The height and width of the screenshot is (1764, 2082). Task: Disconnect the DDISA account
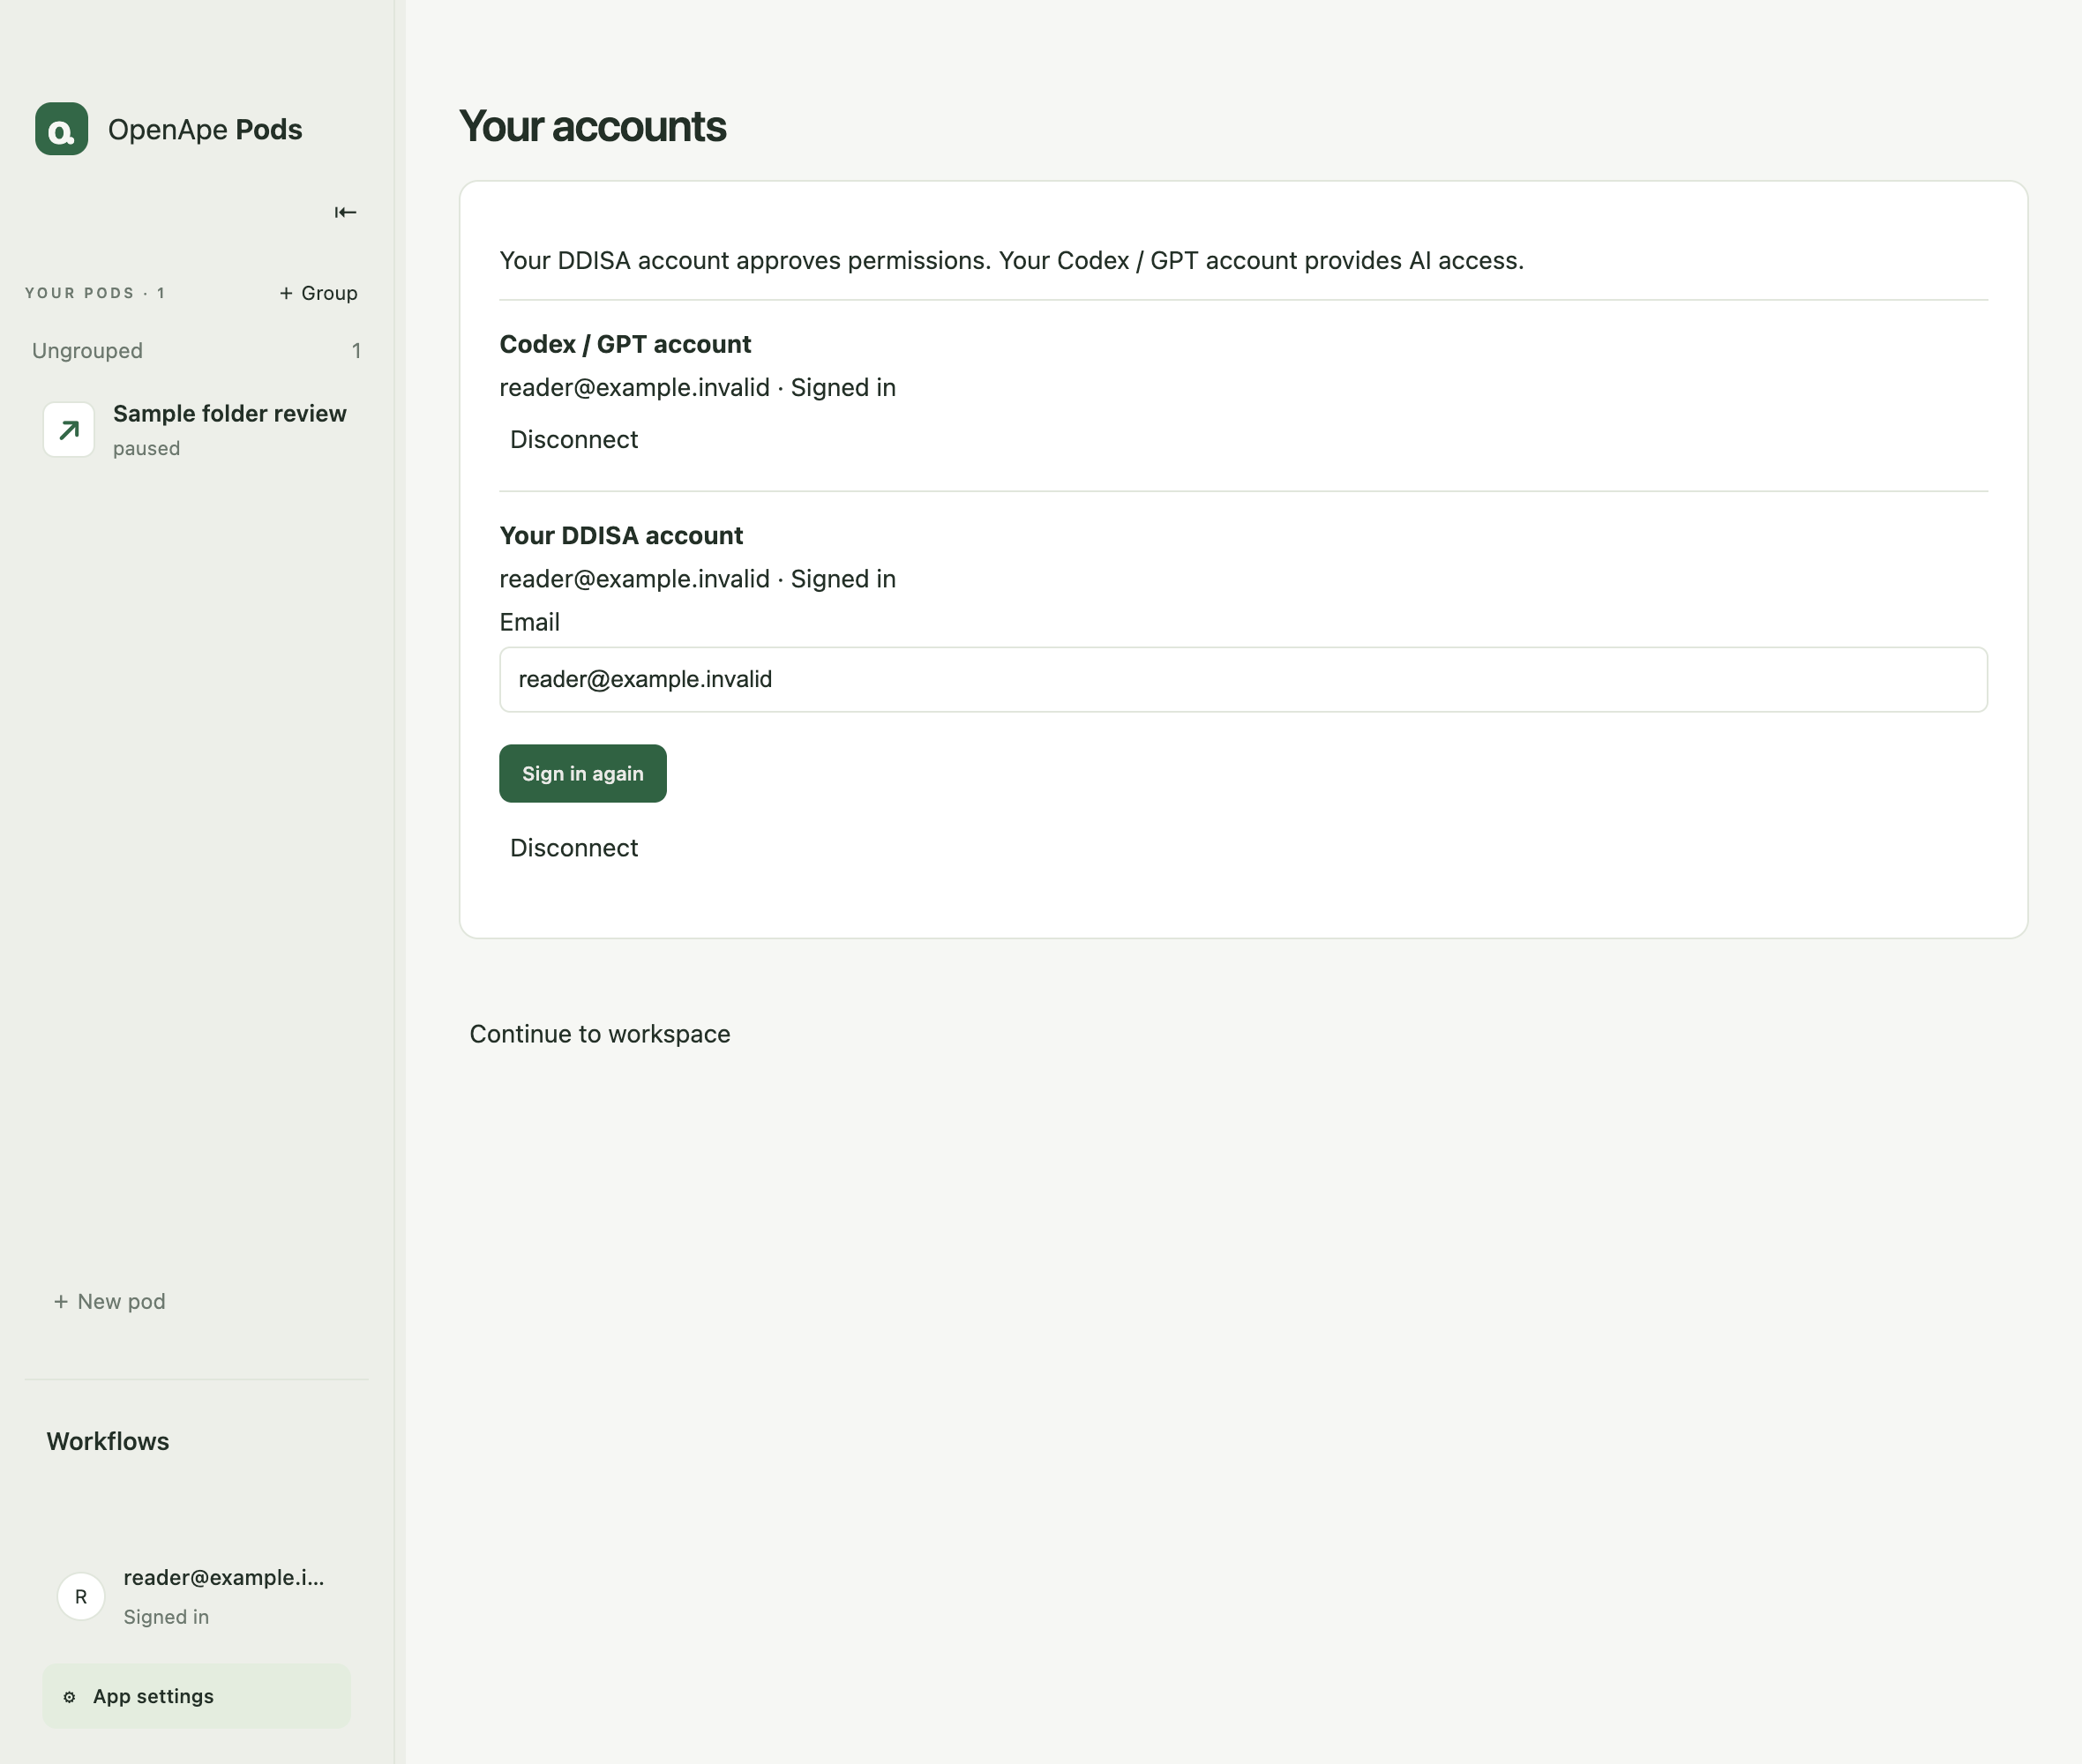[x=574, y=848]
